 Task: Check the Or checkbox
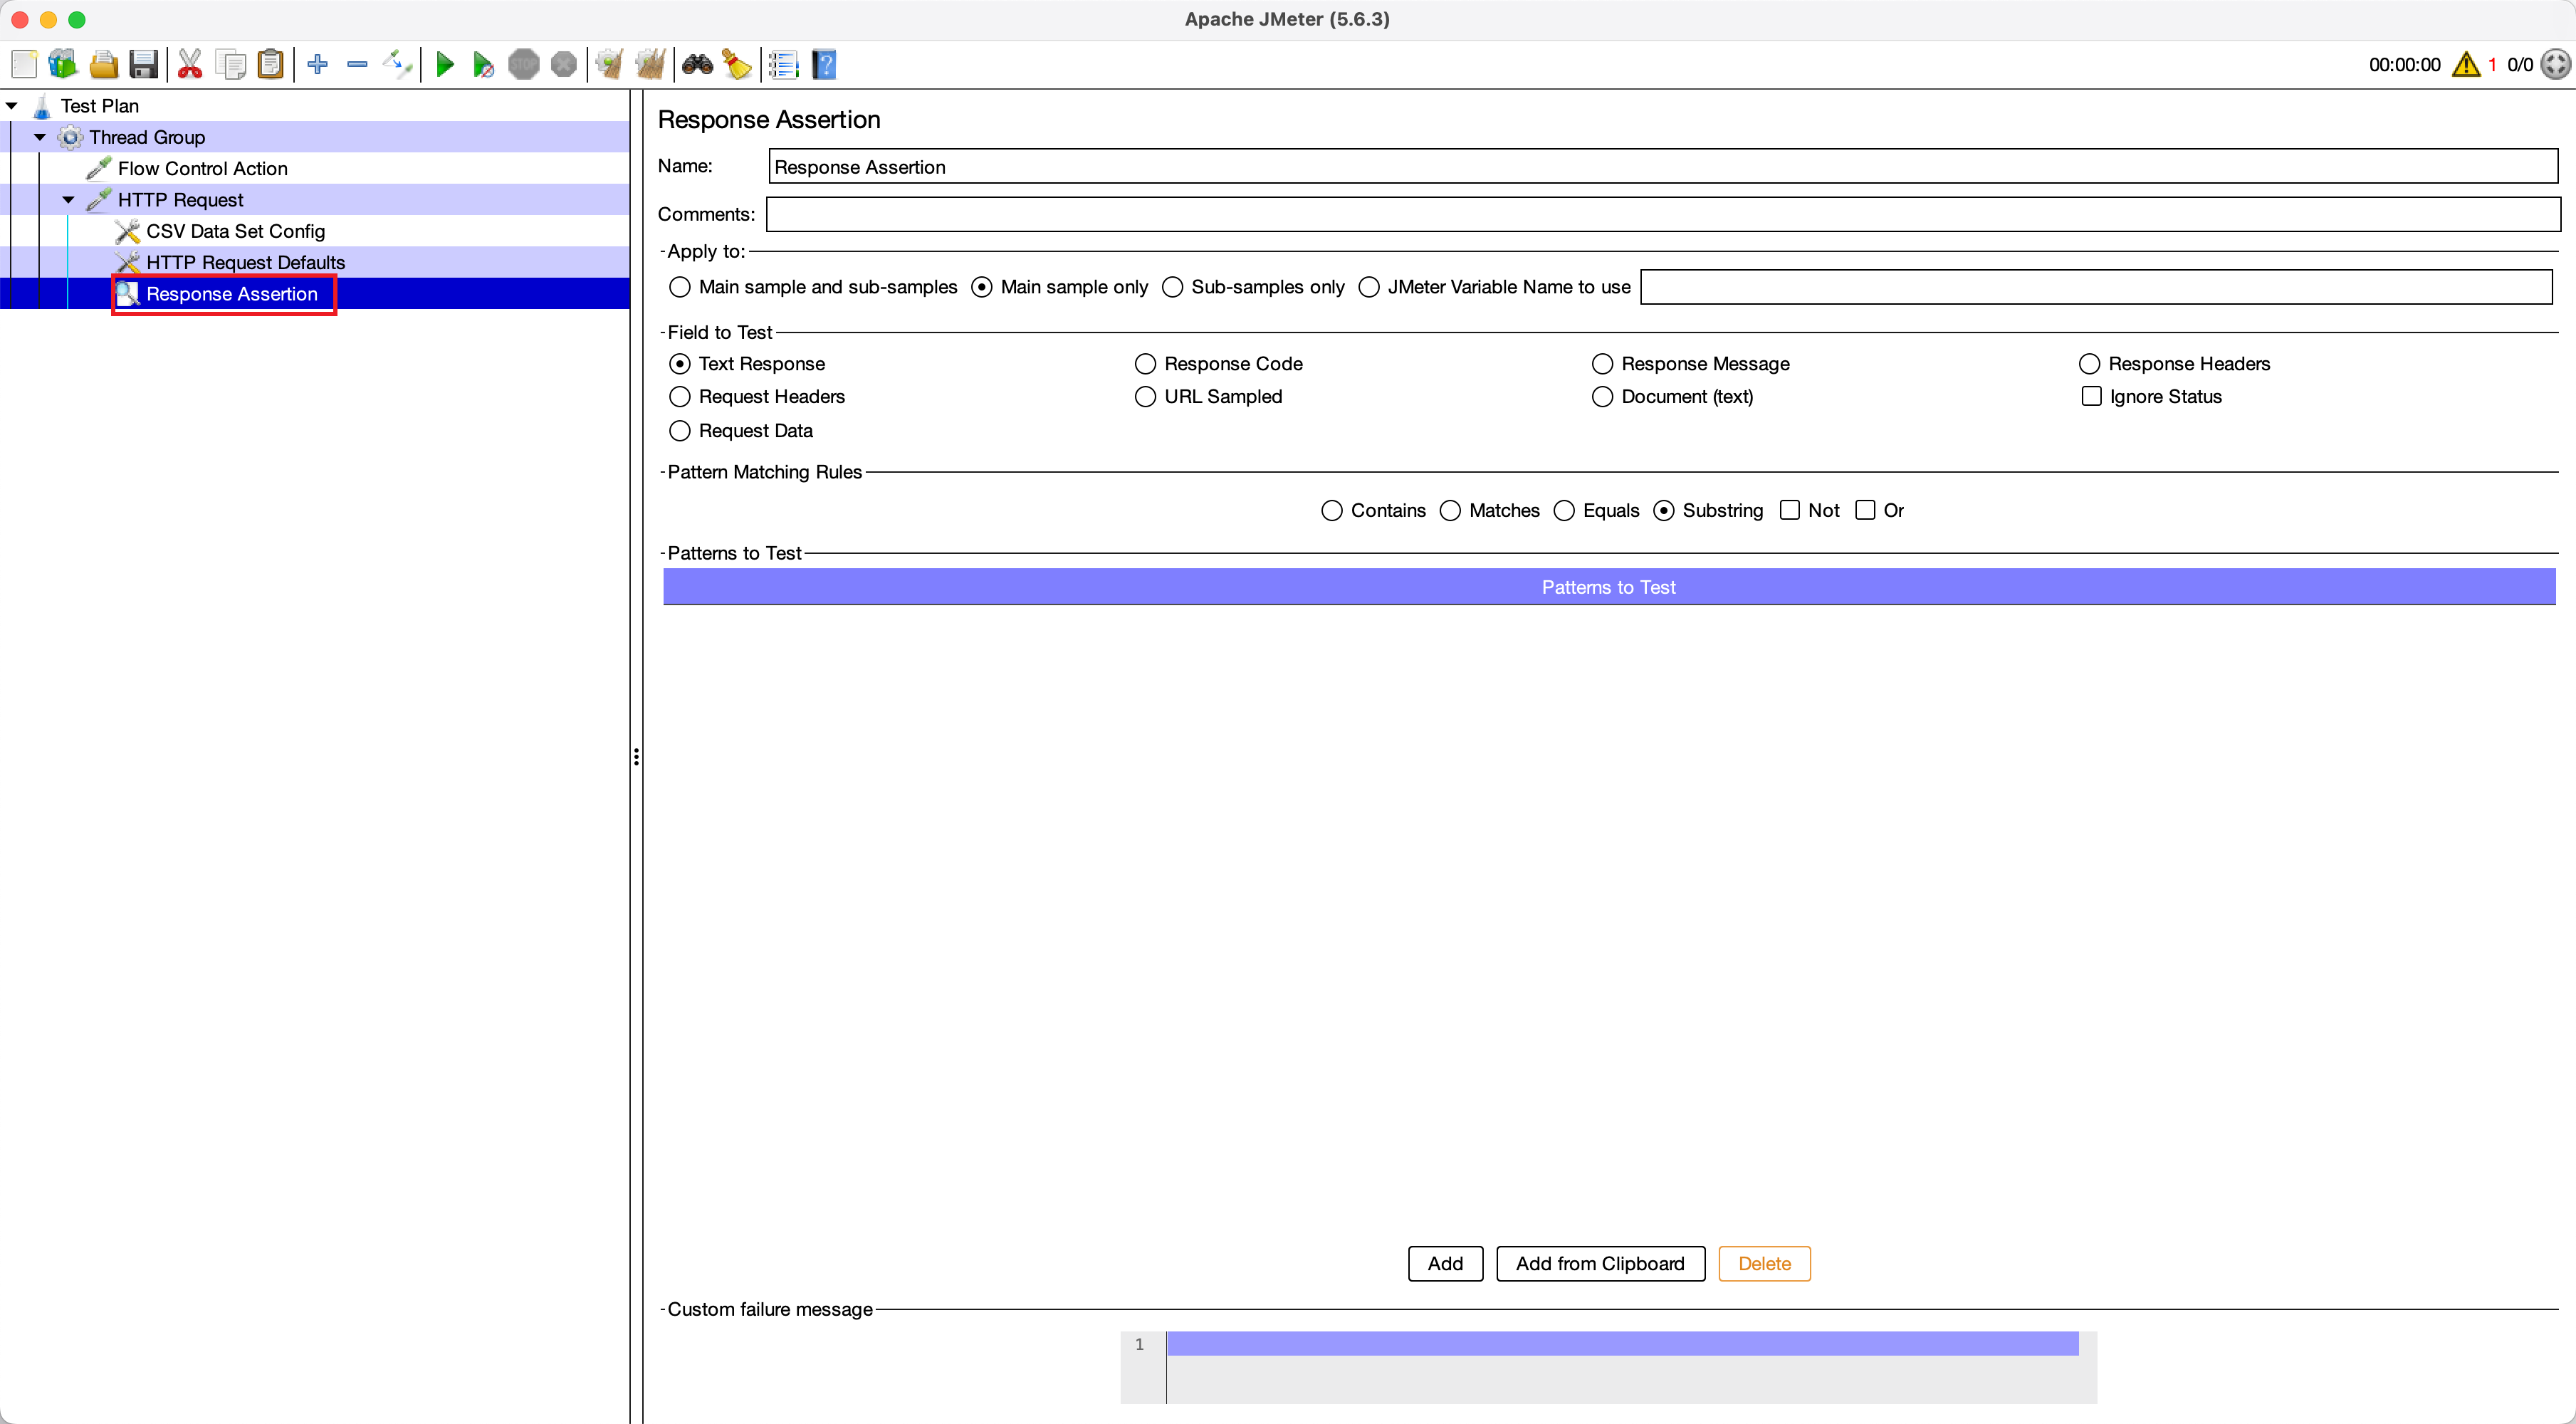(1865, 510)
